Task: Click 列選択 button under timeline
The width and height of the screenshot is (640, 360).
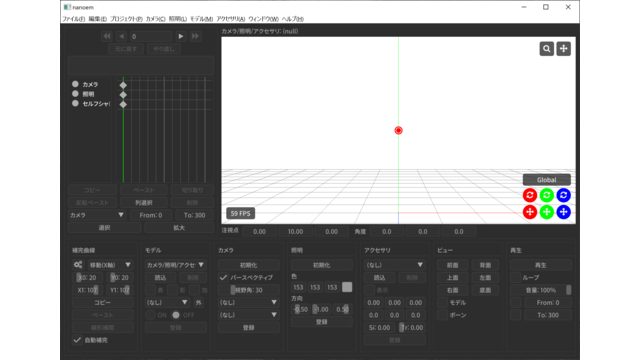Action: 144,202
